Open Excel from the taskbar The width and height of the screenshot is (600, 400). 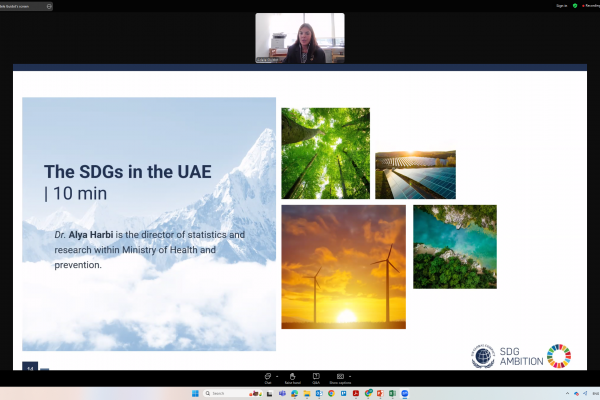click(392, 393)
